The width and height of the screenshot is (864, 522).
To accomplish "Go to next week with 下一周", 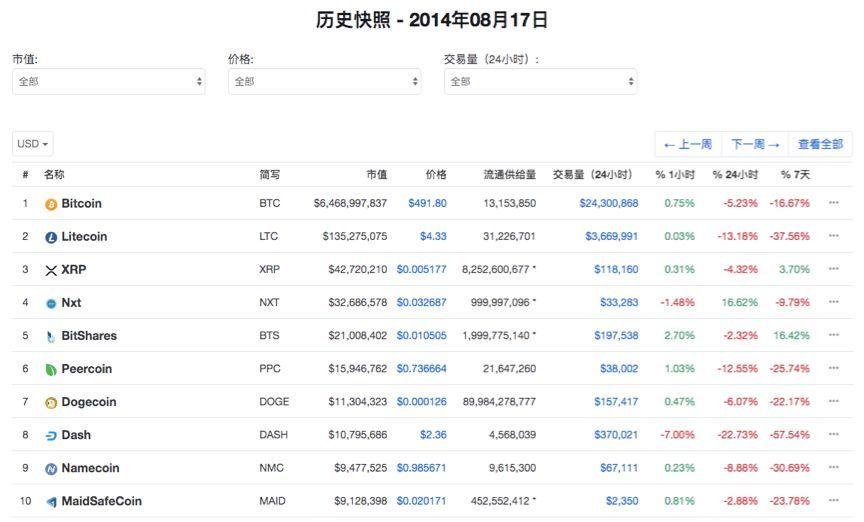I will click(x=755, y=144).
